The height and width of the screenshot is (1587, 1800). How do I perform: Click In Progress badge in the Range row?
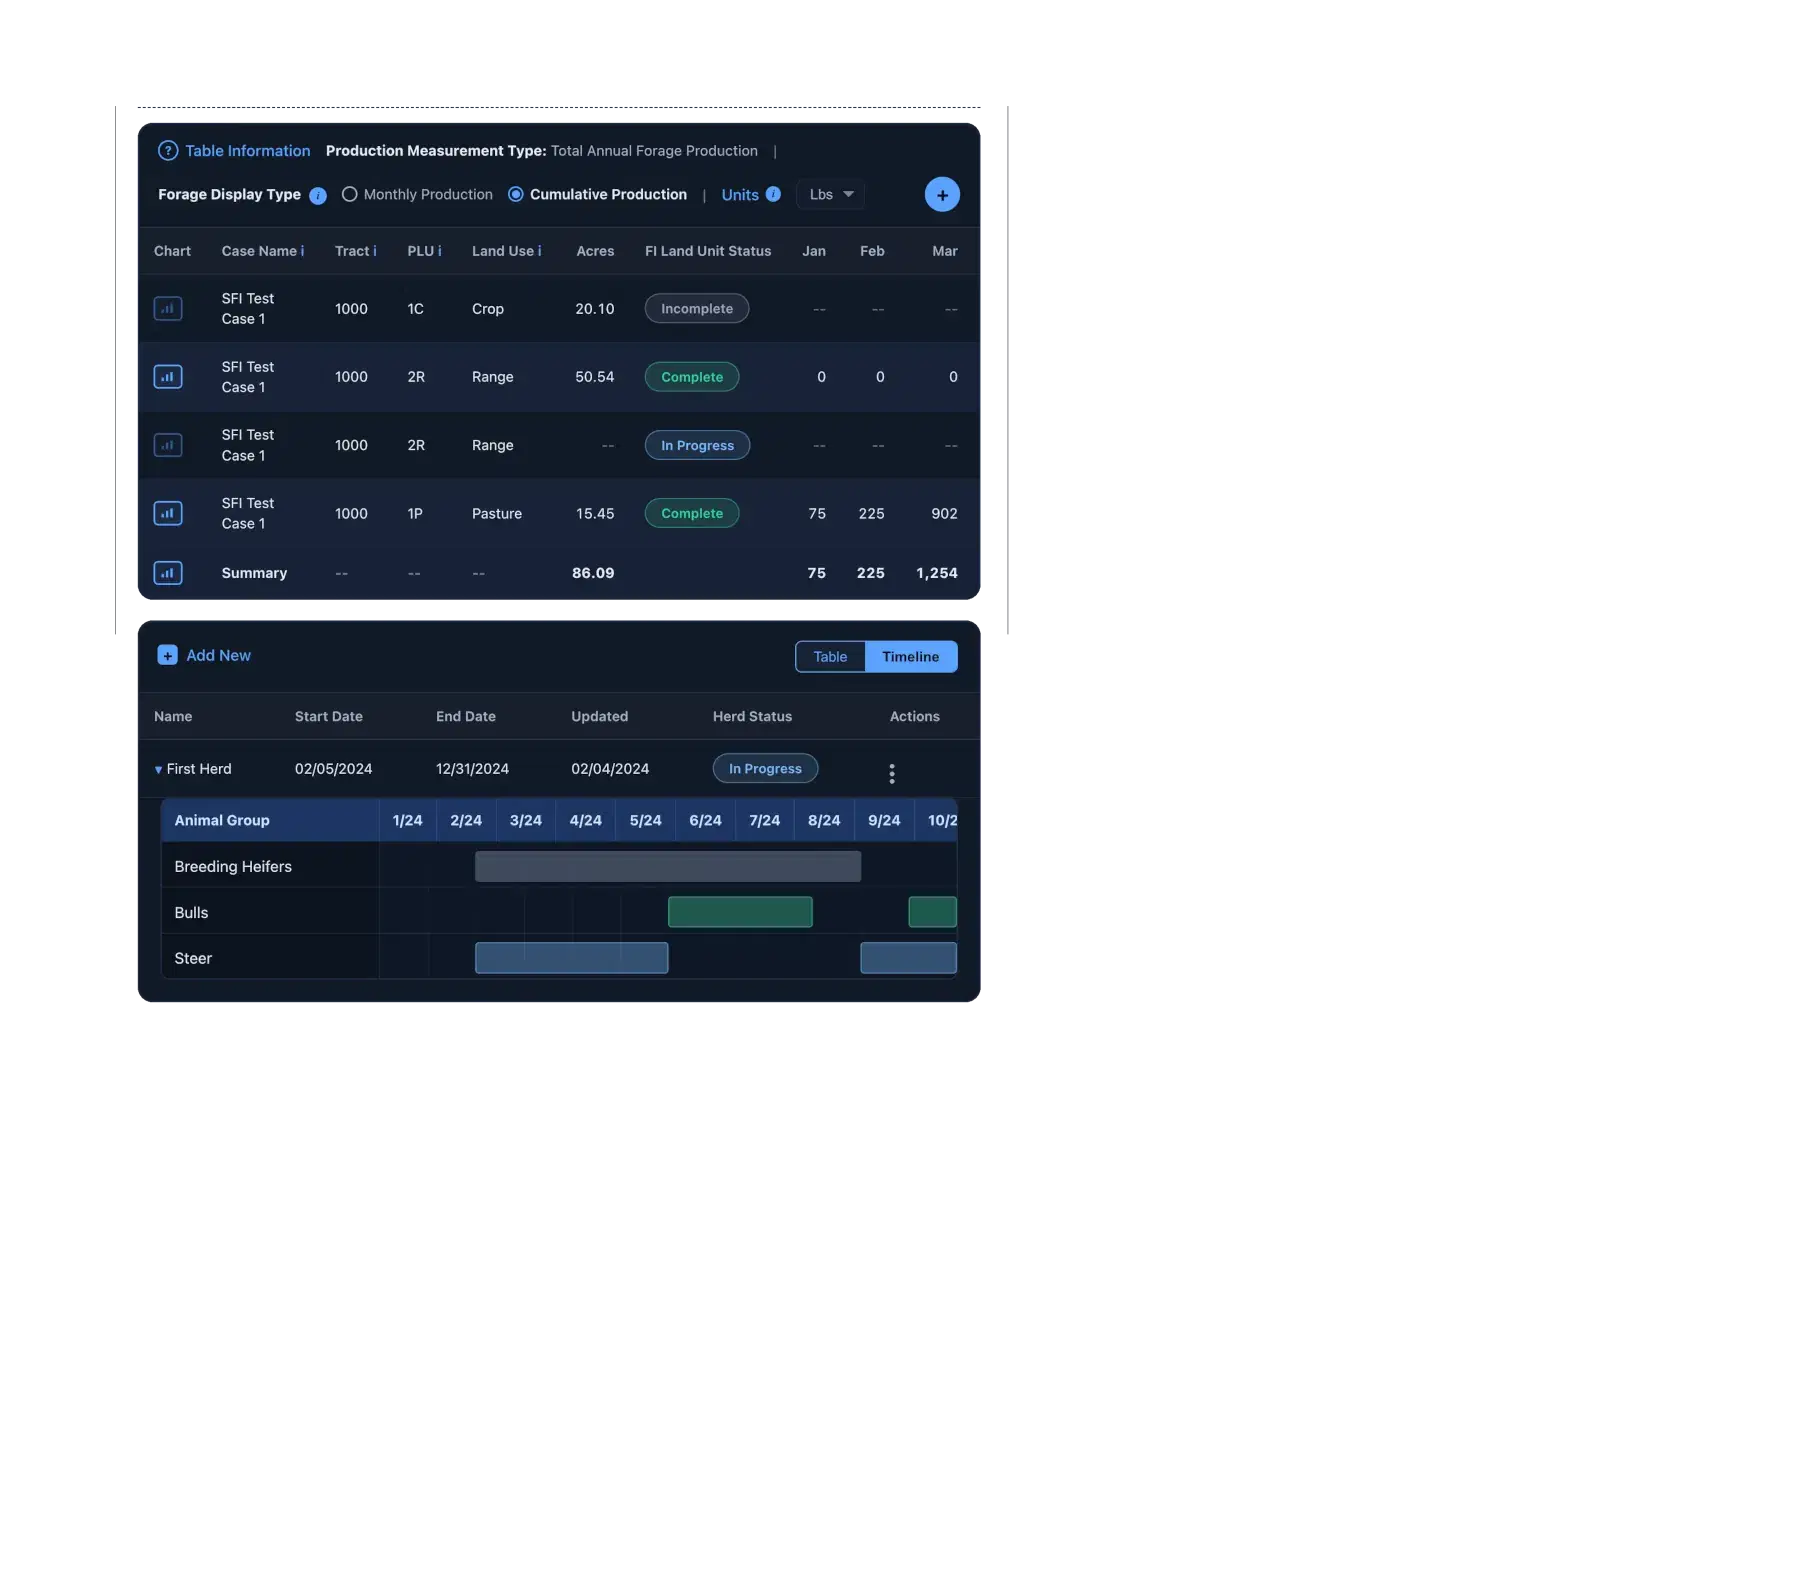tap(698, 445)
